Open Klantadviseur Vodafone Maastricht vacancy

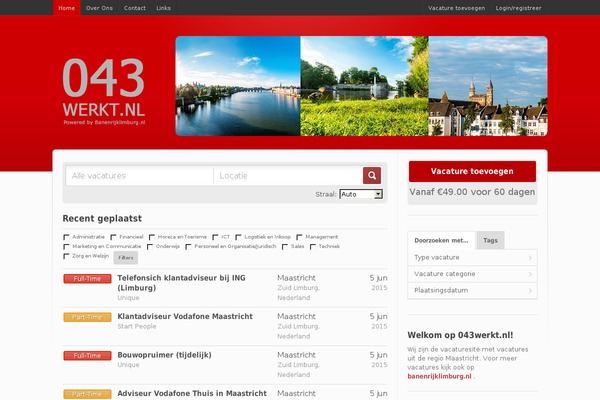point(185,317)
